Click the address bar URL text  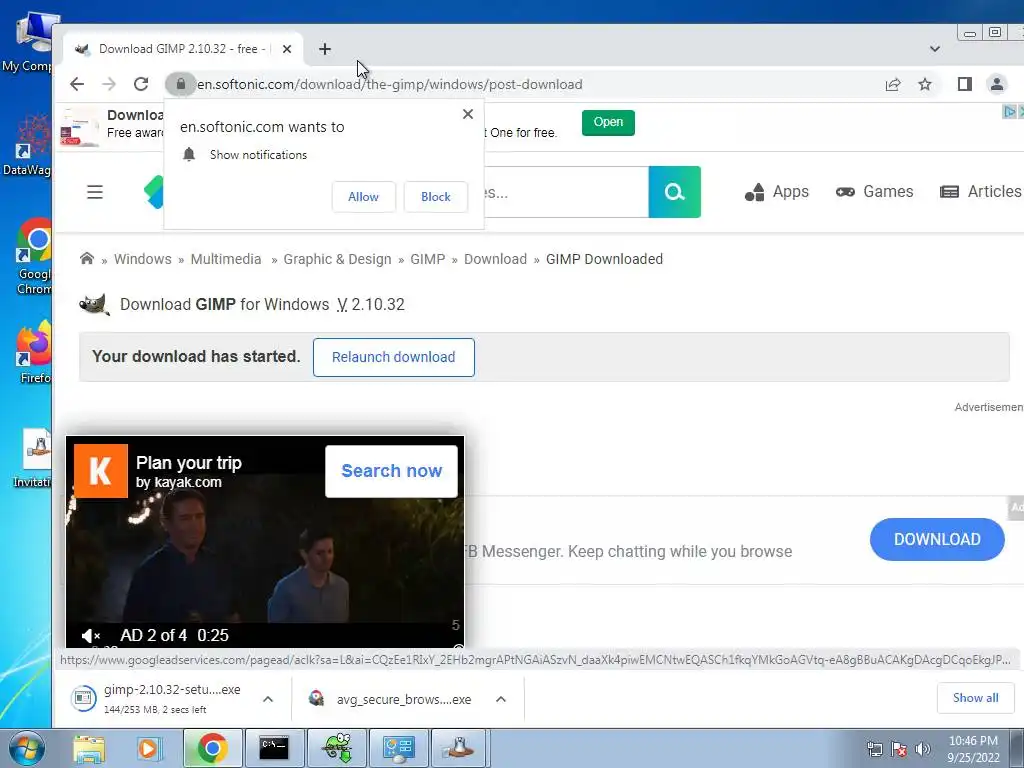coord(390,84)
